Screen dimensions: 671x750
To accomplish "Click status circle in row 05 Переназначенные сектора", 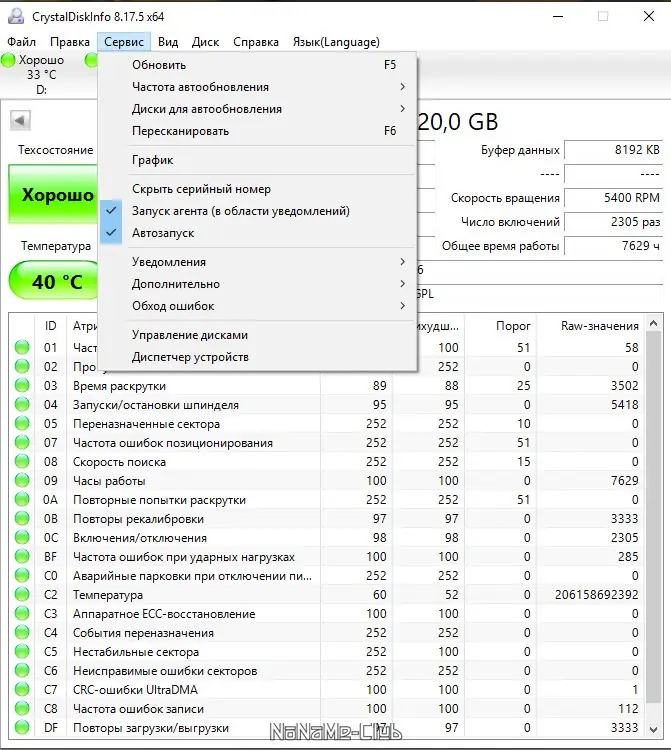I will point(22,424).
